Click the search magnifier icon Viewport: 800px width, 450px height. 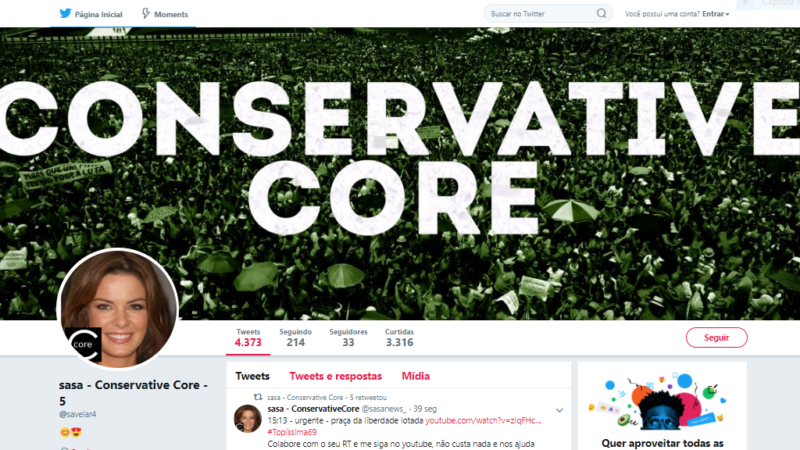pos(602,13)
